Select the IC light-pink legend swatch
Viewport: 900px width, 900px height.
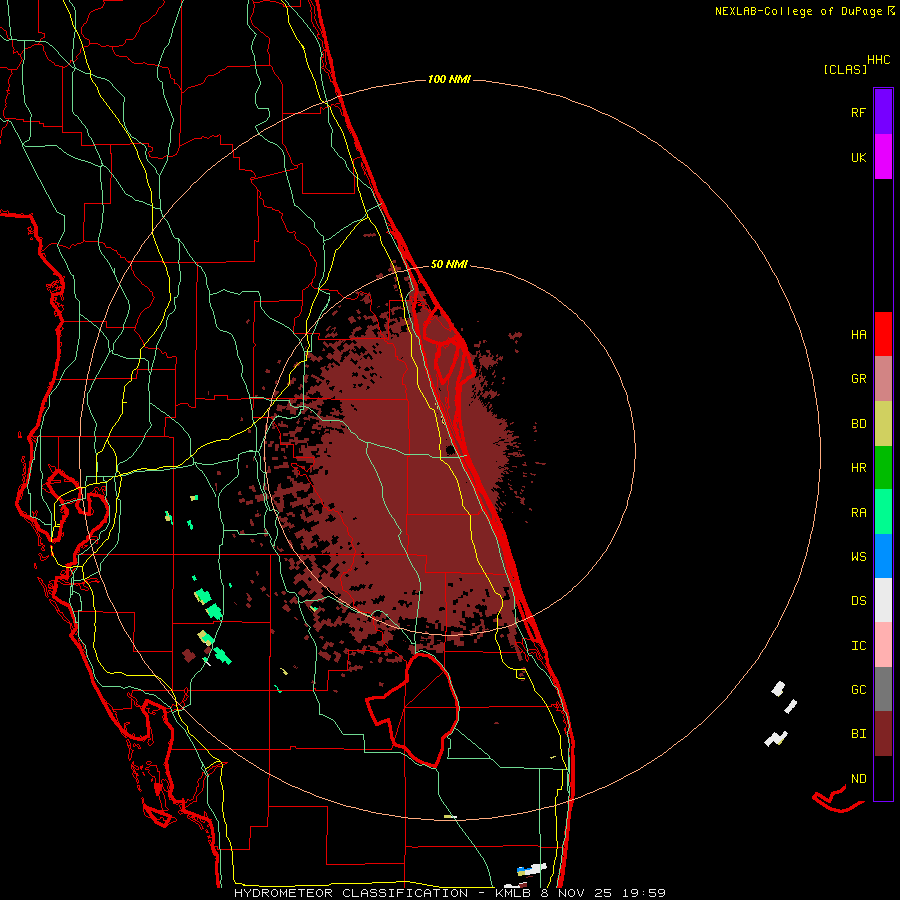pos(883,645)
